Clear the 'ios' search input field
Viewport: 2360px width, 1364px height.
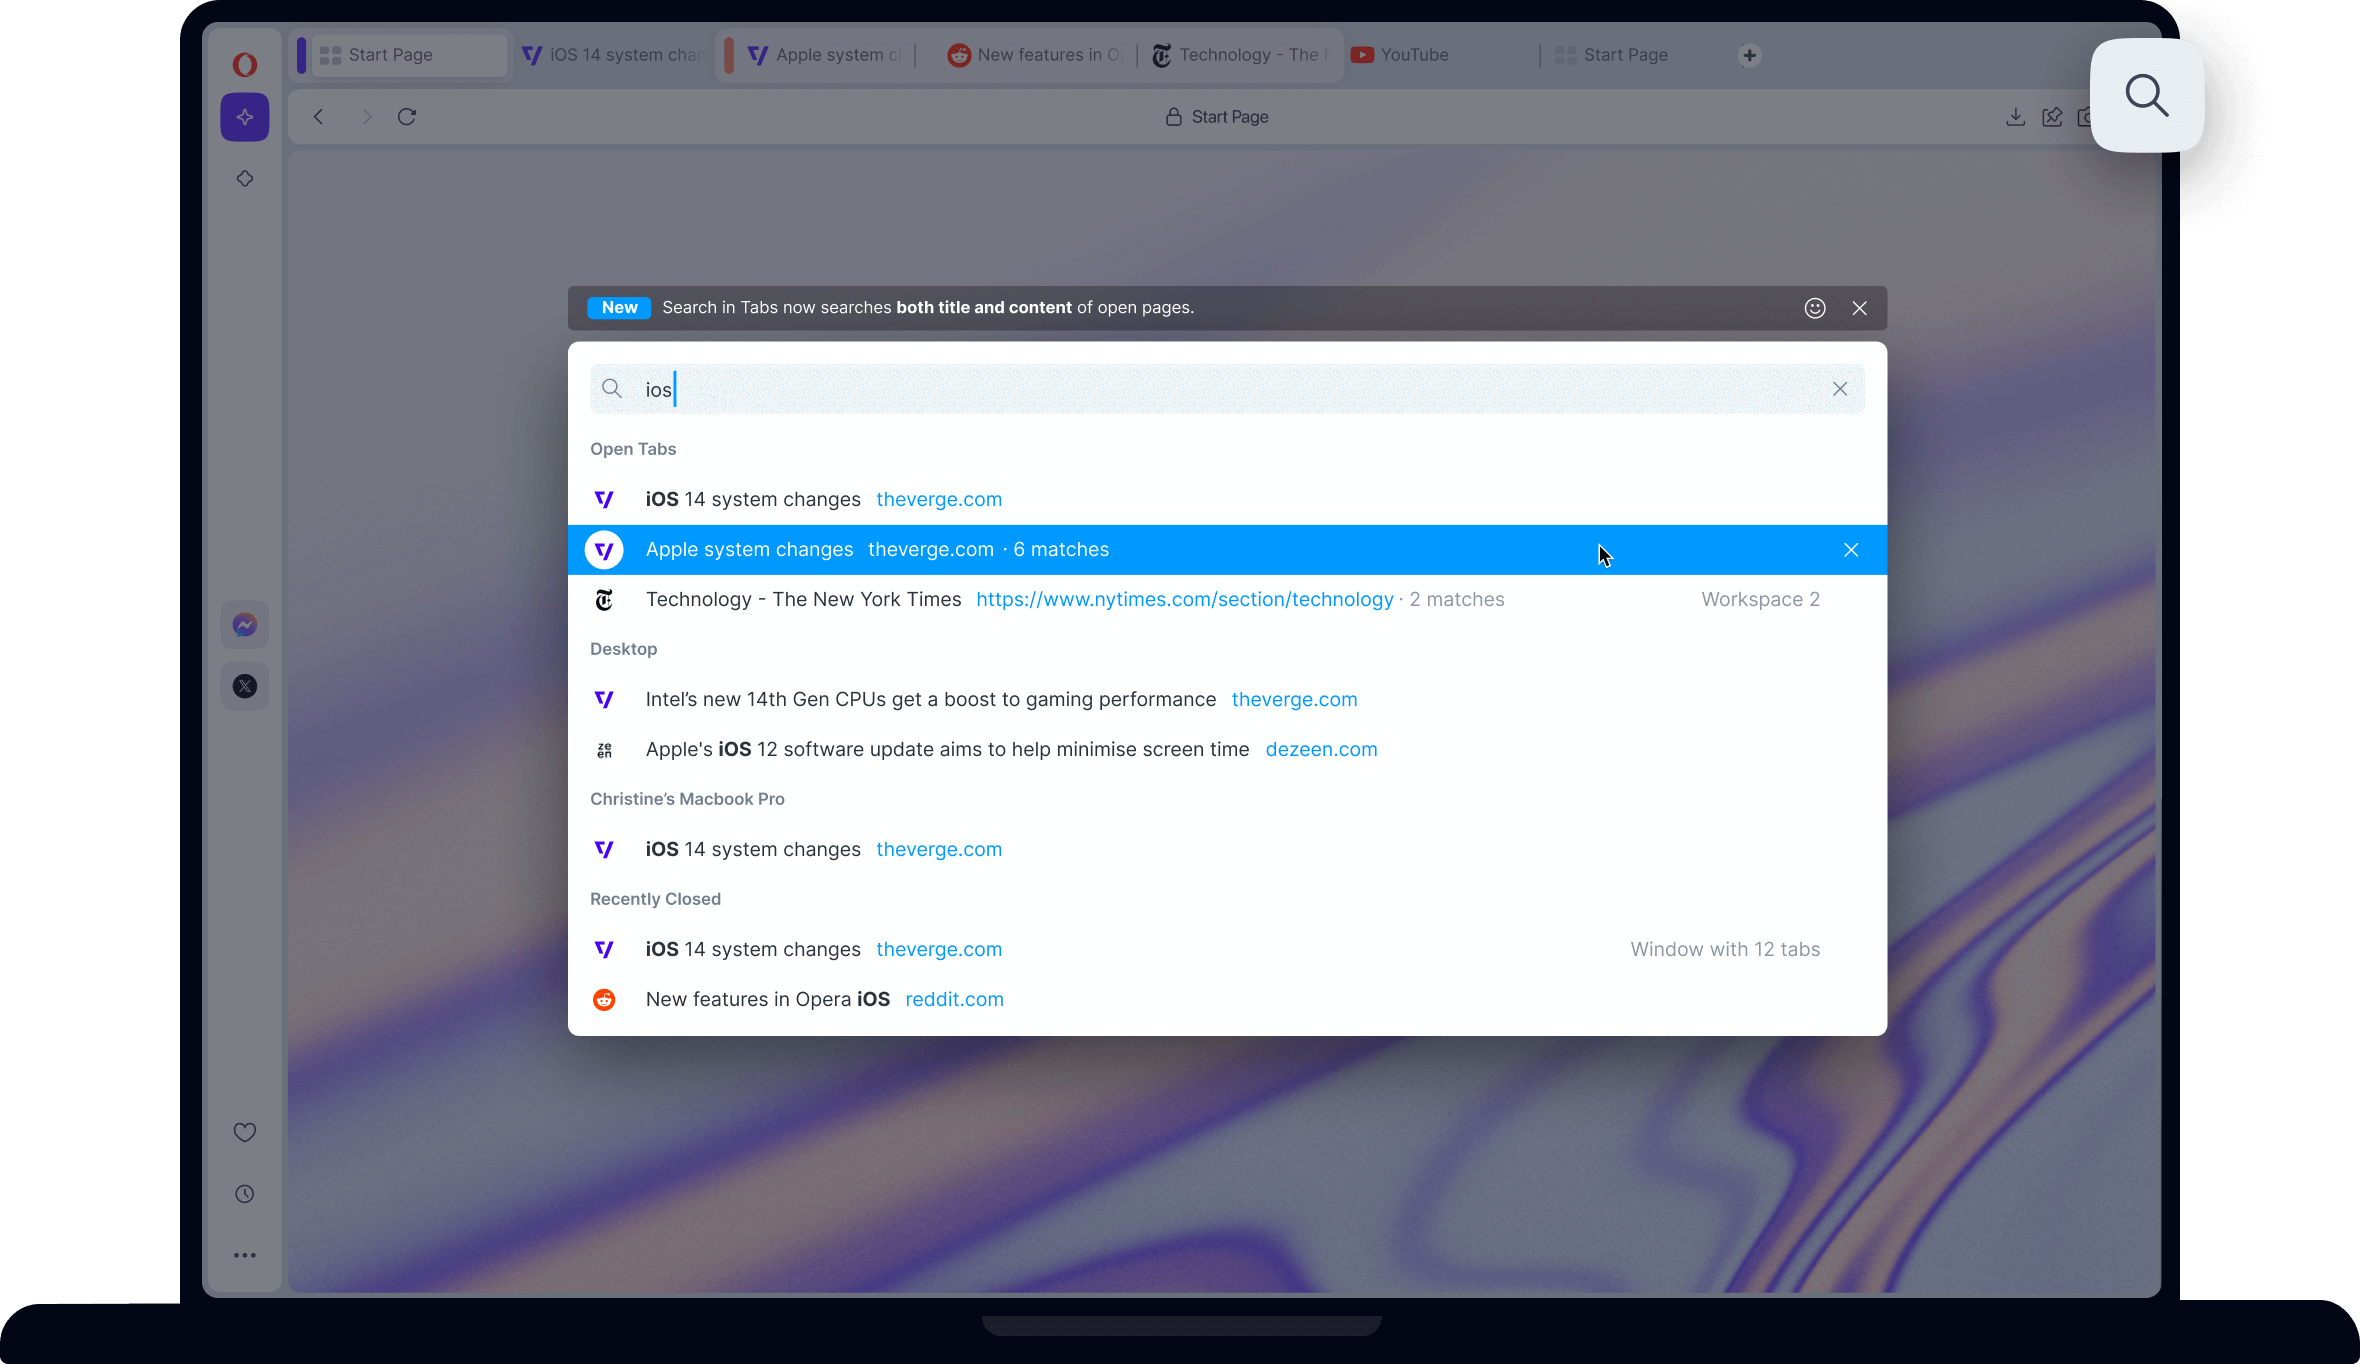[x=1839, y=390]
